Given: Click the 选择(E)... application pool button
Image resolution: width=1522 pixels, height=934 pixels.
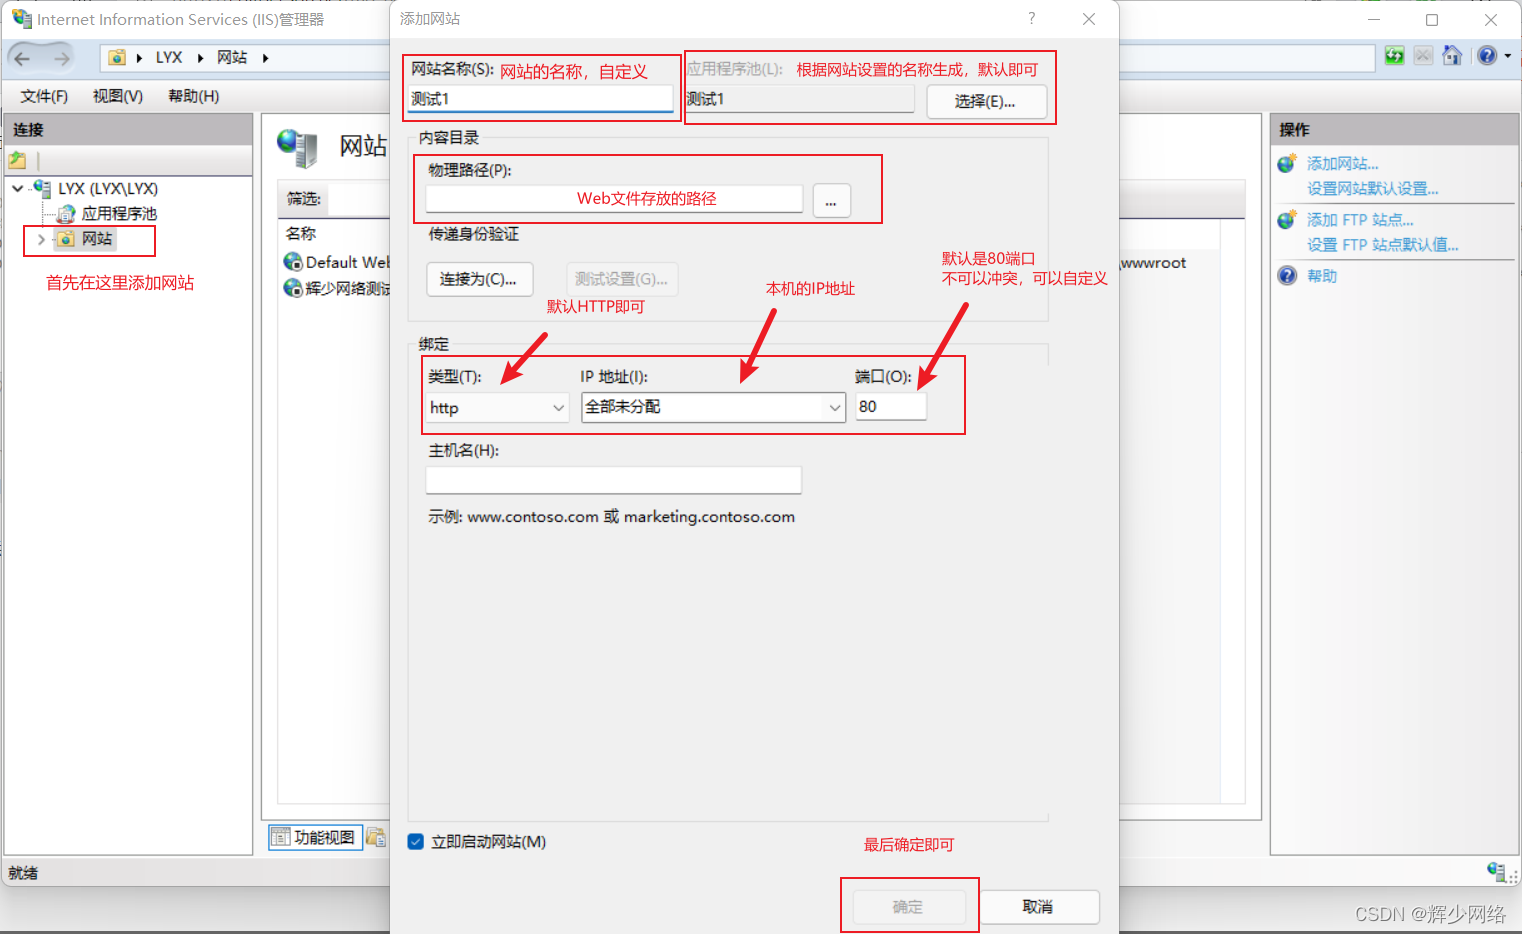Looking at the screenshot, I should coord(986,101).
